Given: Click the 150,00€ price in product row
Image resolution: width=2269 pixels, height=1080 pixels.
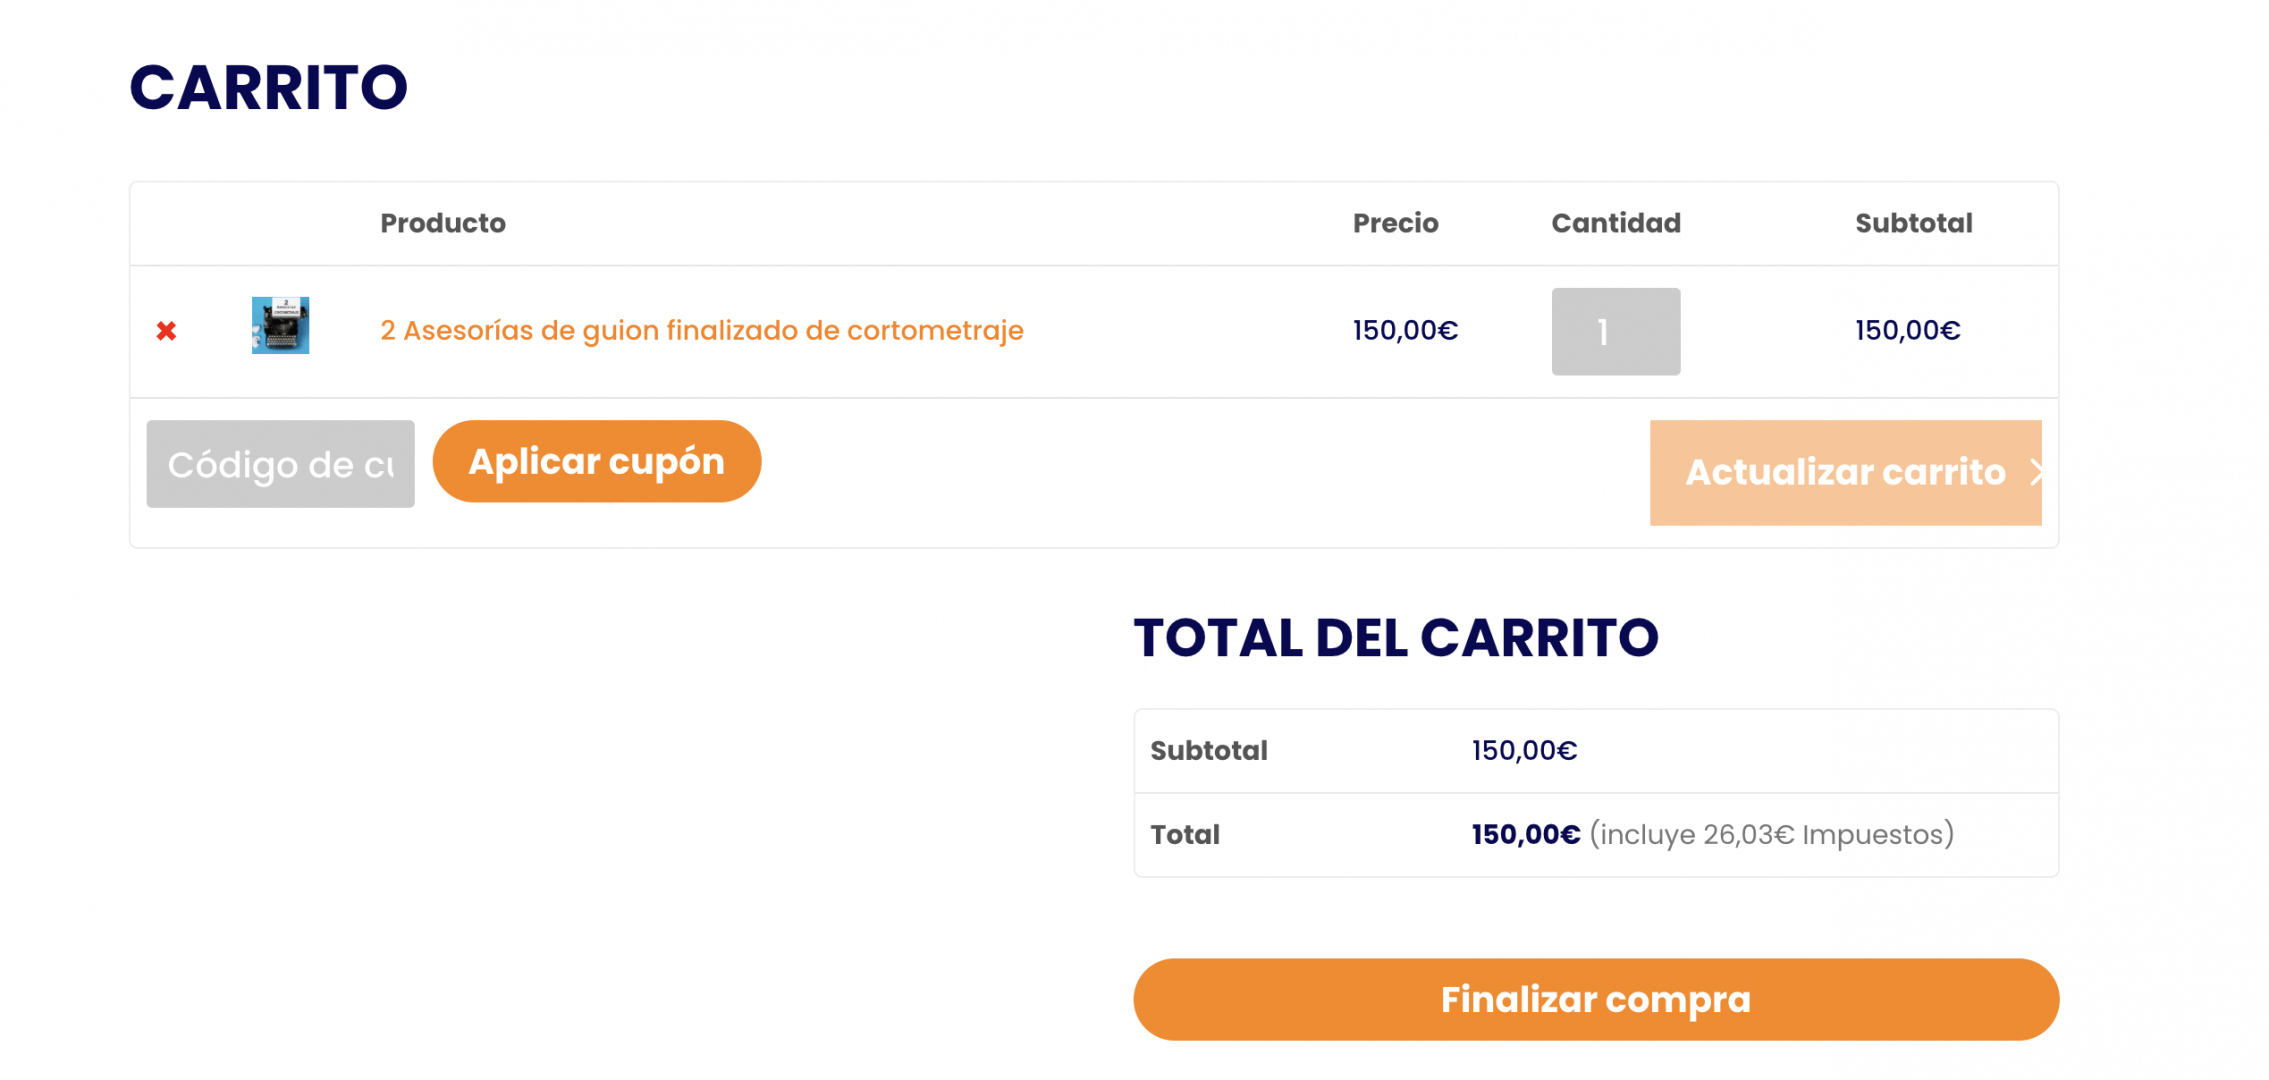Looking at the screenshot, I should (1405, 330).
